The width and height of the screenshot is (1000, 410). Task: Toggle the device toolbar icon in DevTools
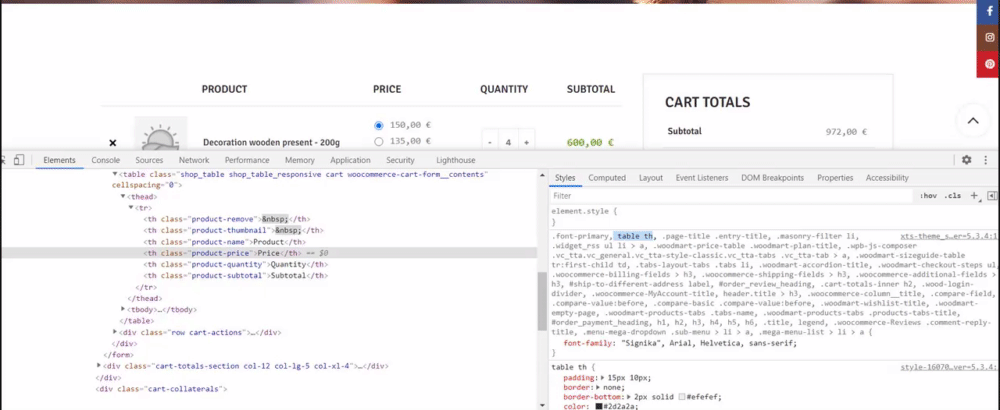coord(19,160)
